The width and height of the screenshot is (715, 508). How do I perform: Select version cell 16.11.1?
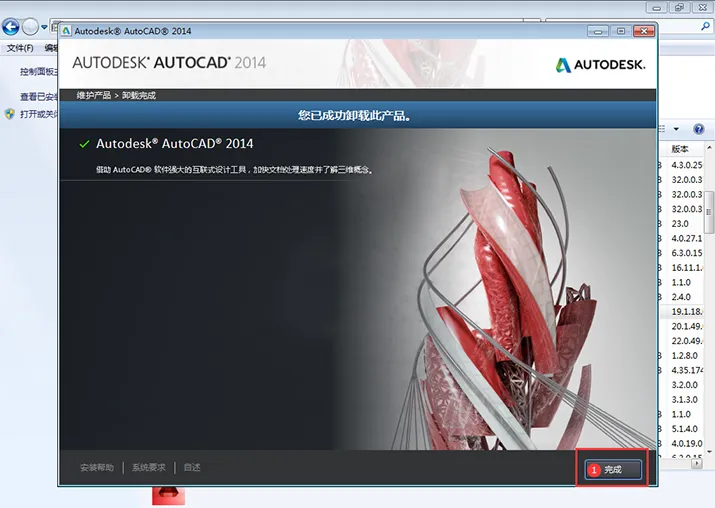click(687, 267)
